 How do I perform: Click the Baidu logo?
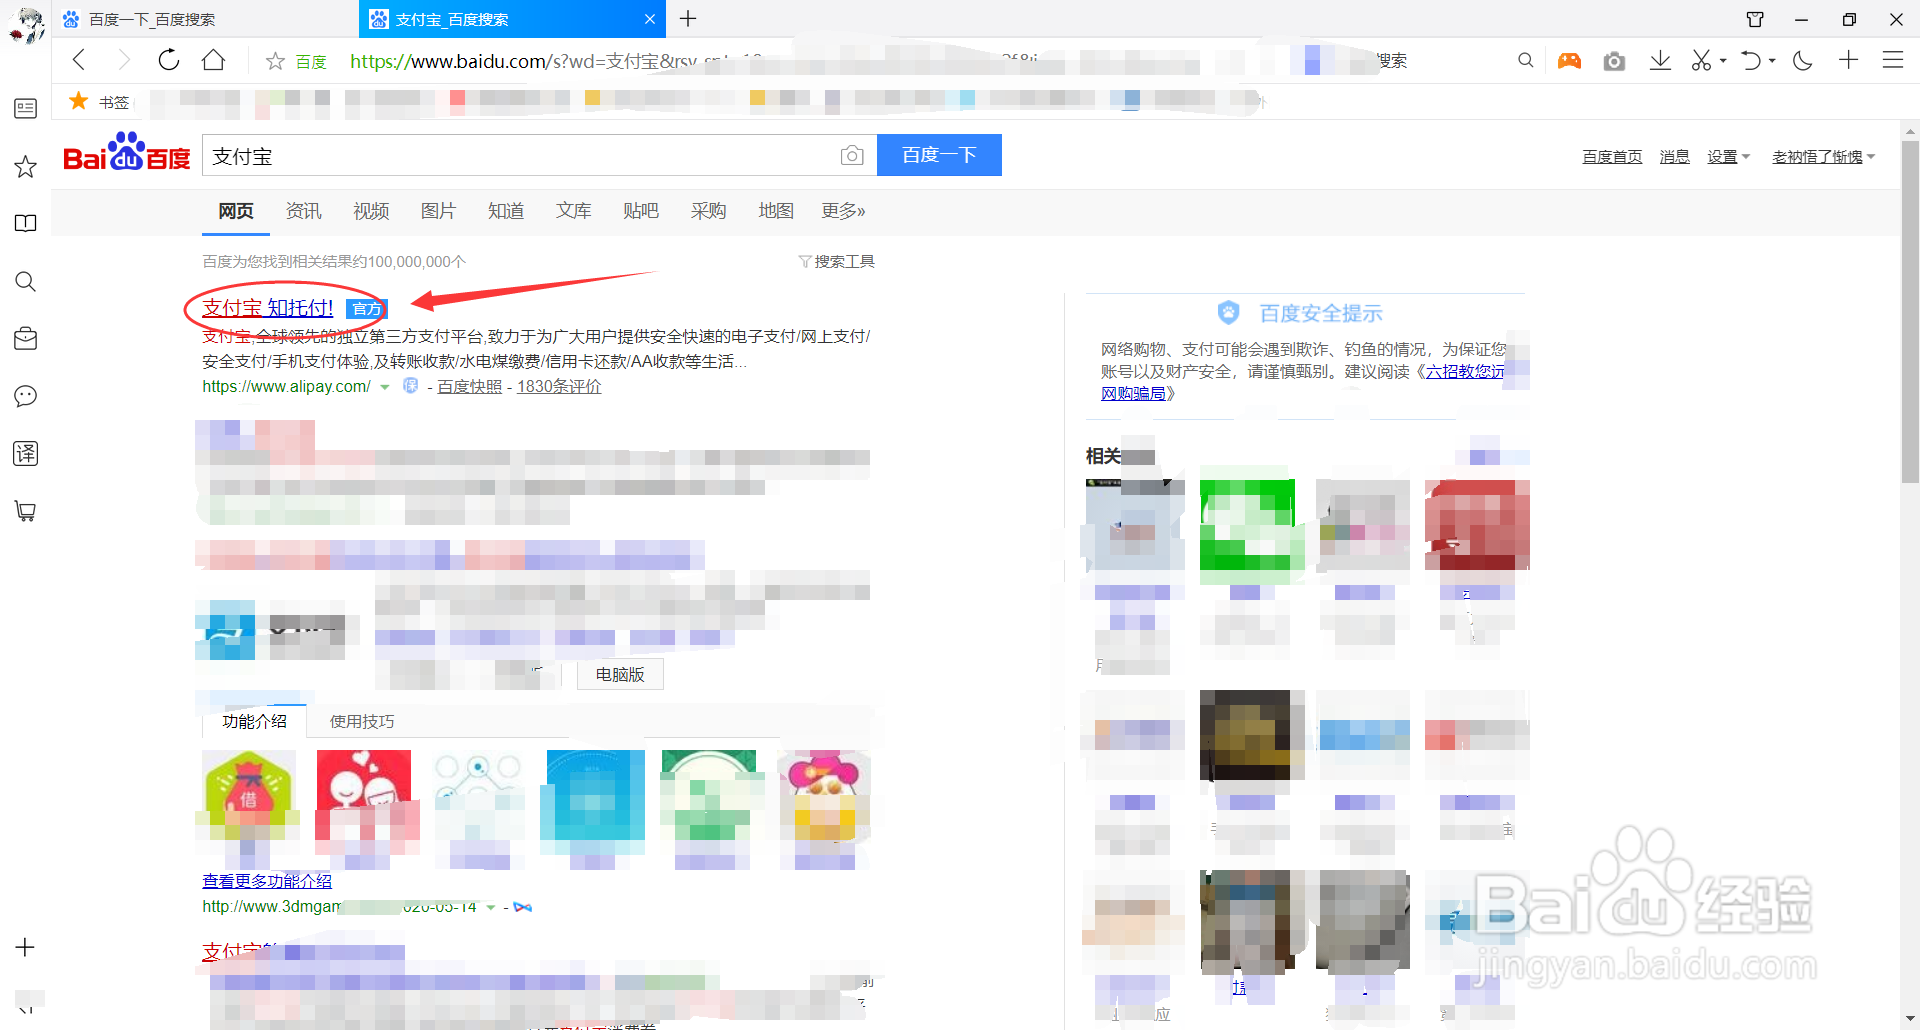[x=126, y=154]
